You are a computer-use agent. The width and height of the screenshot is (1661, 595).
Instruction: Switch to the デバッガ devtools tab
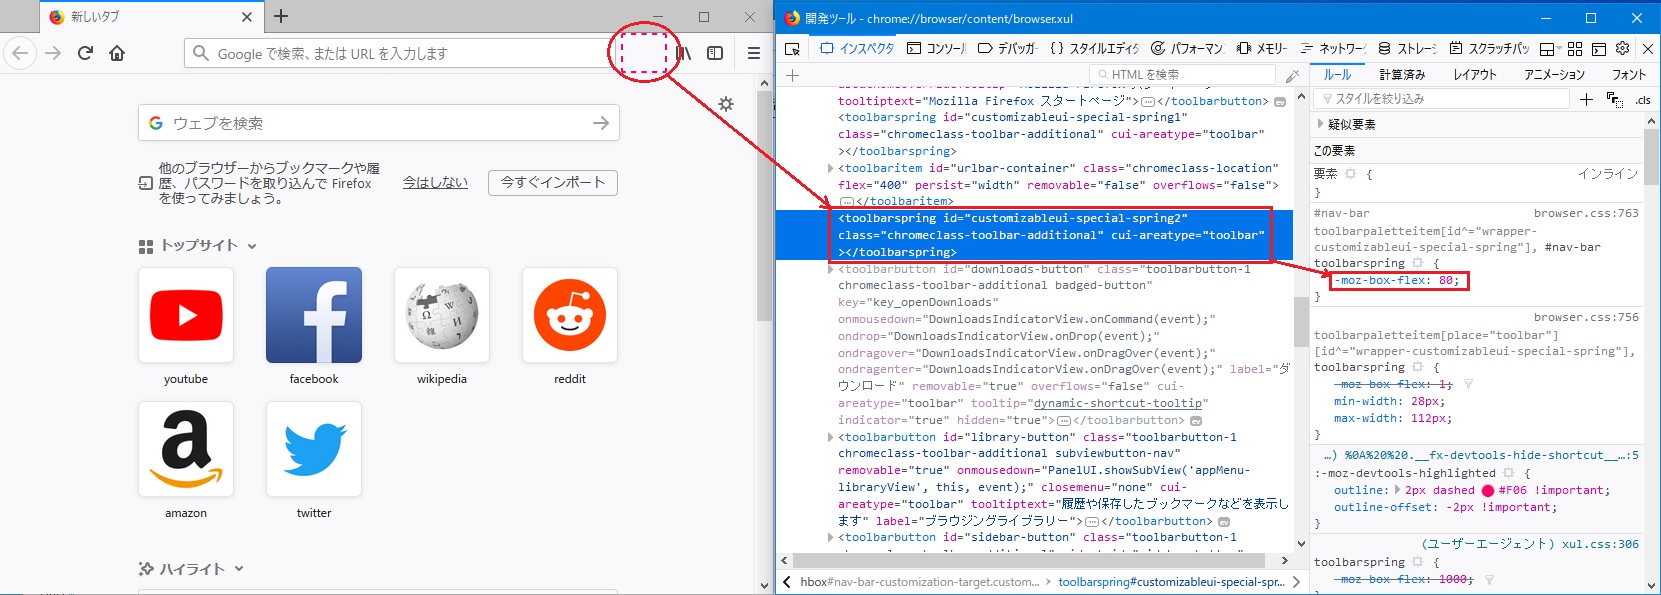1008,48
